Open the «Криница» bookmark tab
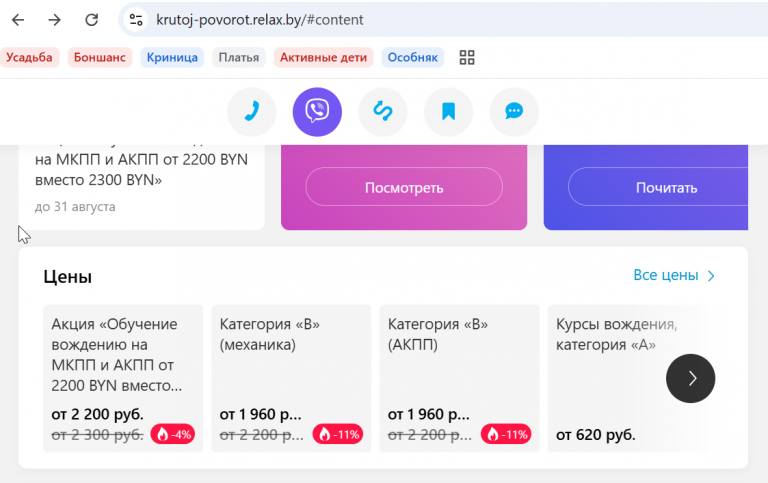Viewport: 768px width, 483px height. click(x=172, y=57)
